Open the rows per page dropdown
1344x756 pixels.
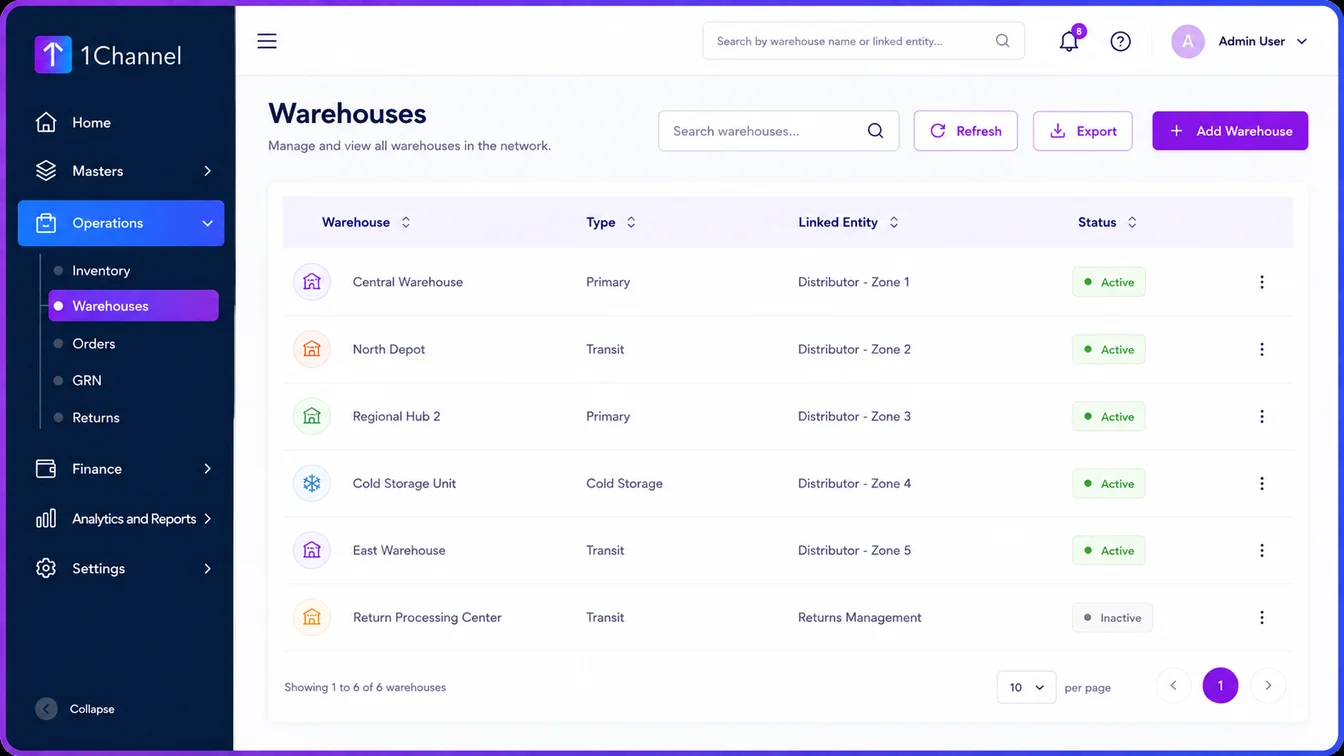pyautogui.click(x=1026, y=687)
